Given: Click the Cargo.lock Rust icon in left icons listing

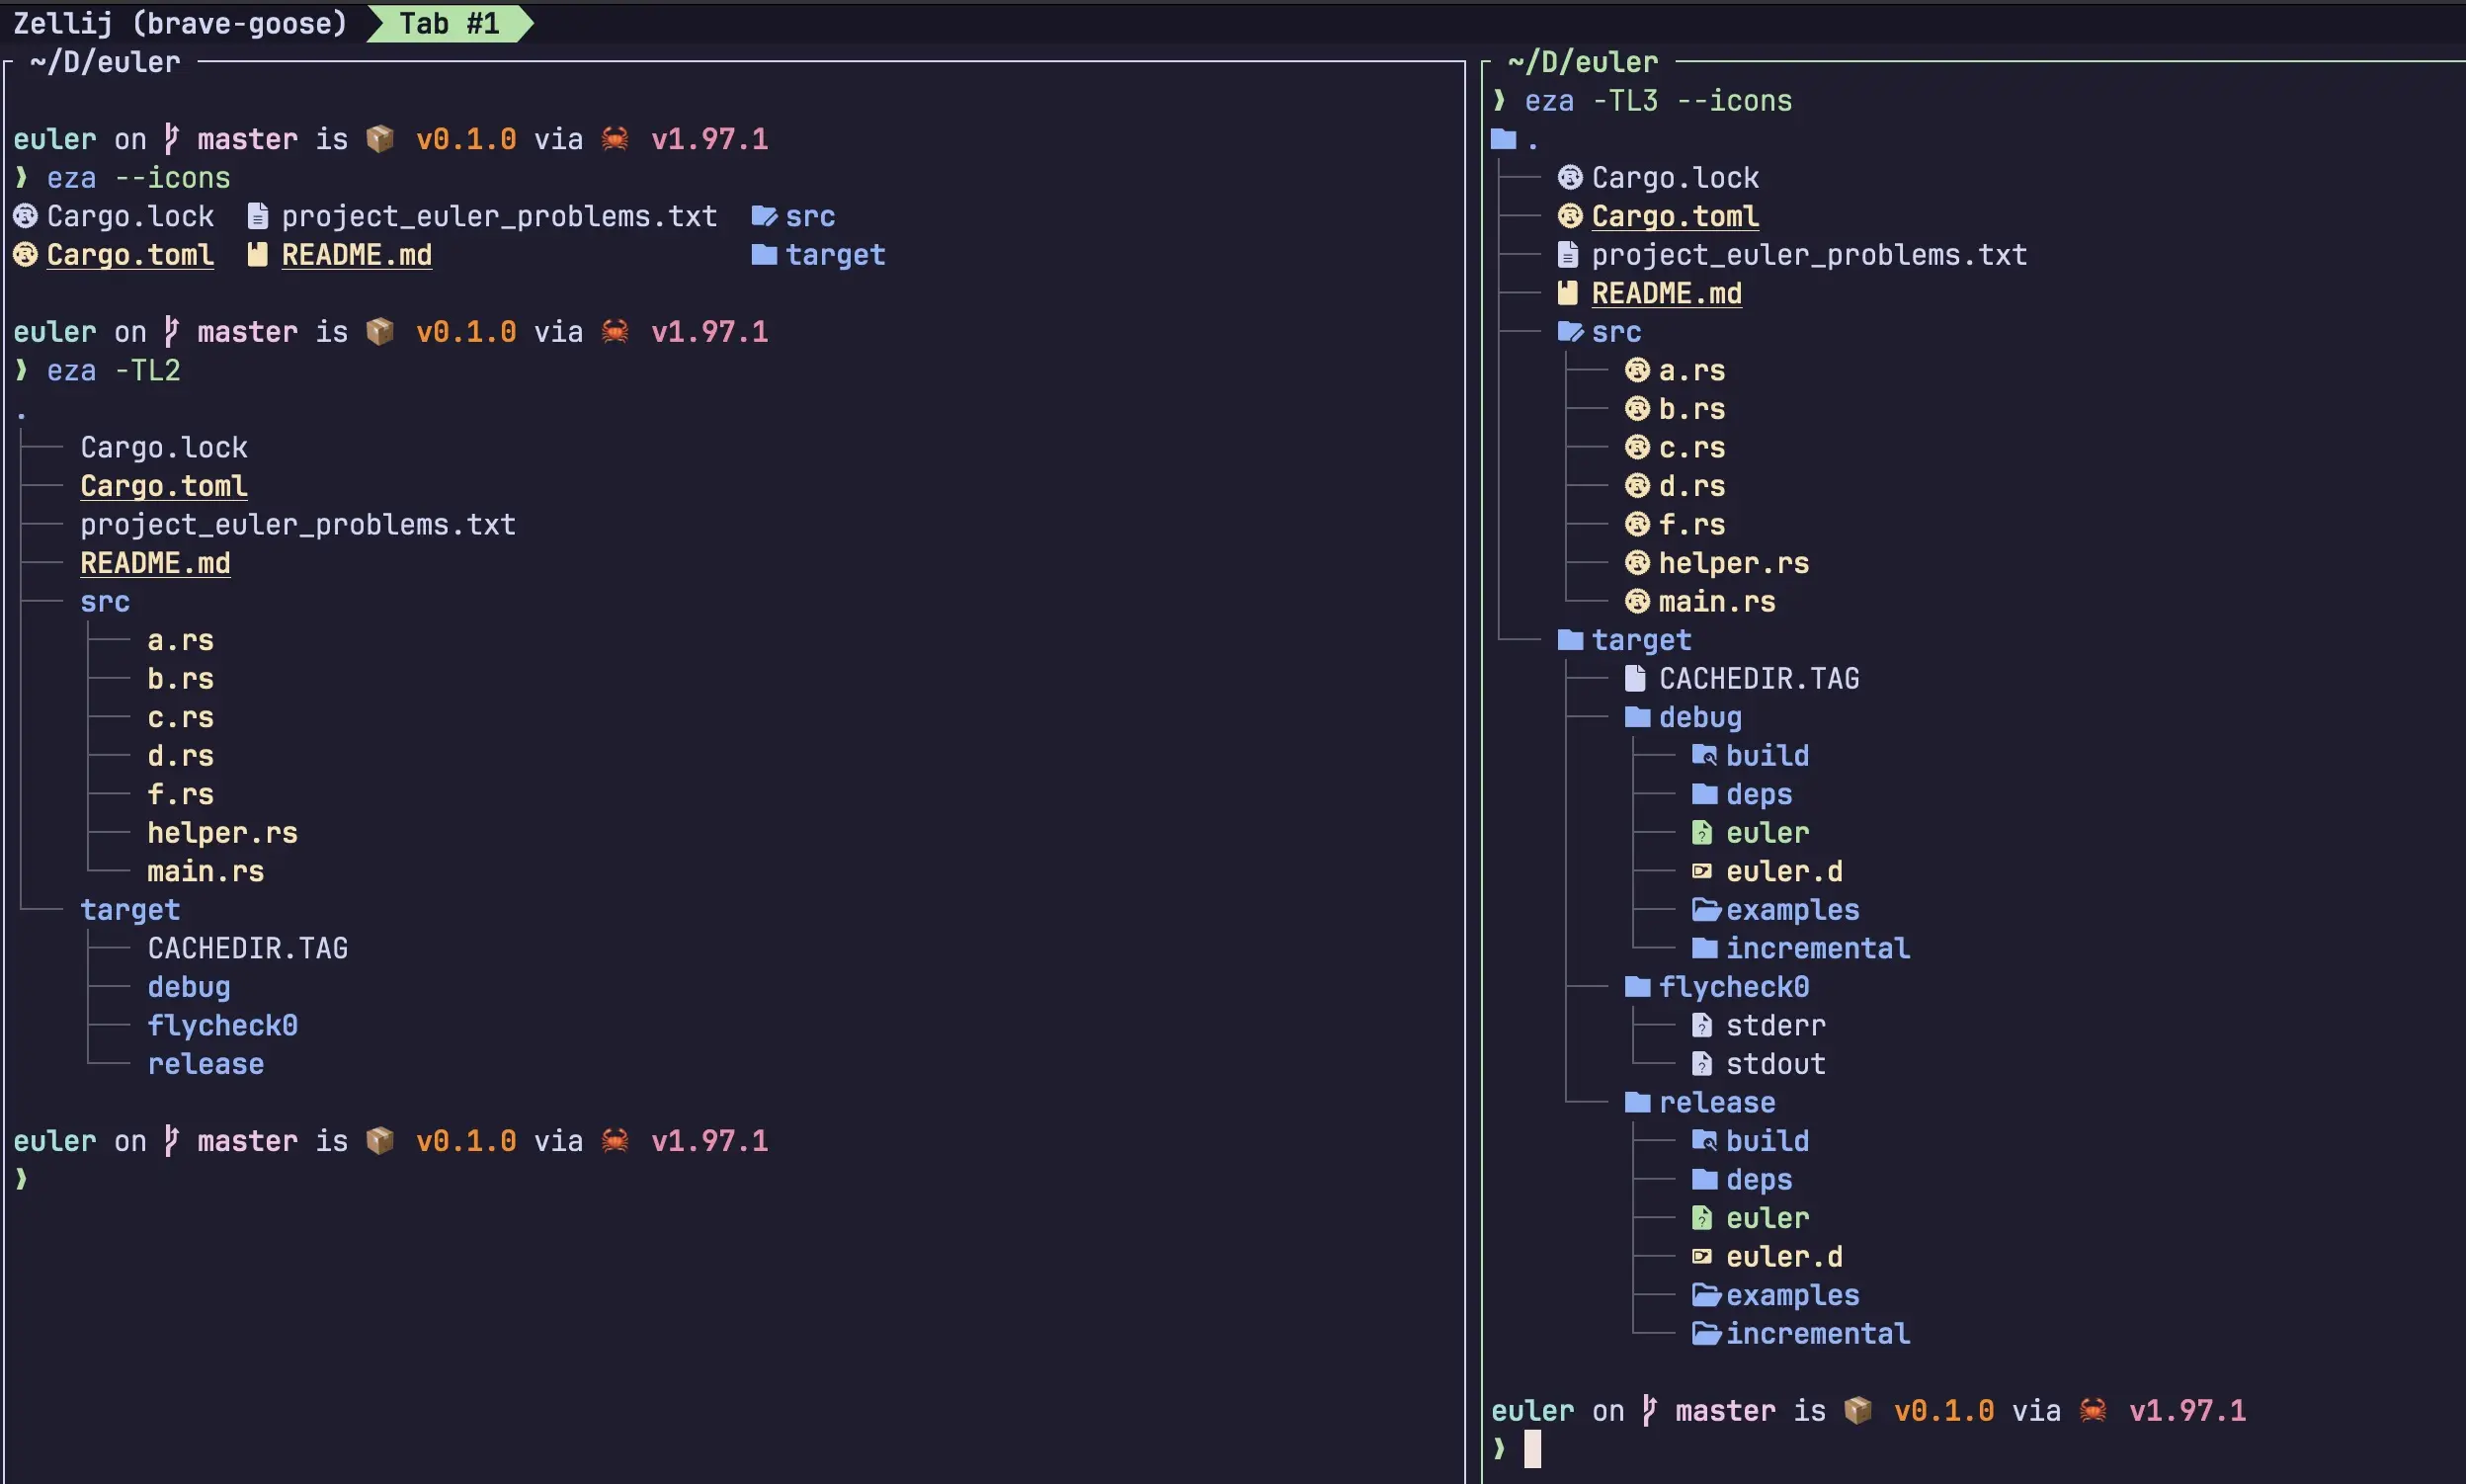Looking at the screenshot, I should [x=25, y=216].
